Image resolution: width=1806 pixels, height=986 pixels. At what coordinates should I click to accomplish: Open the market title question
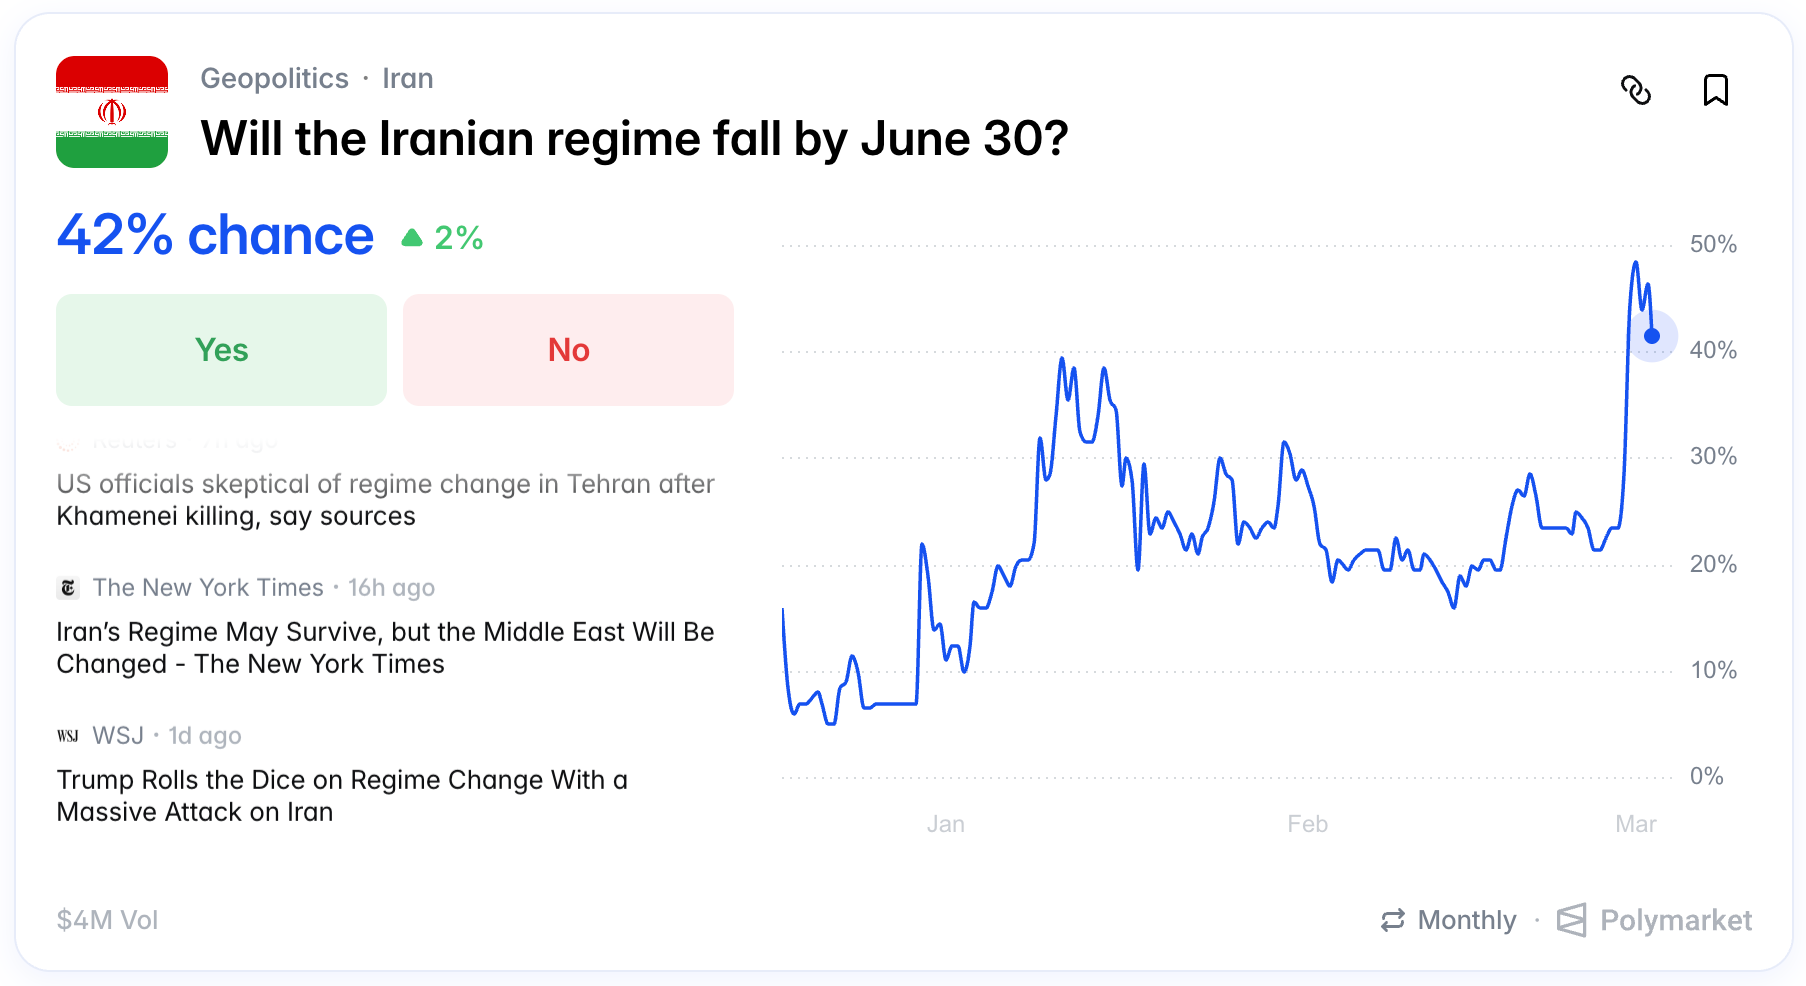tap(634, 139)
